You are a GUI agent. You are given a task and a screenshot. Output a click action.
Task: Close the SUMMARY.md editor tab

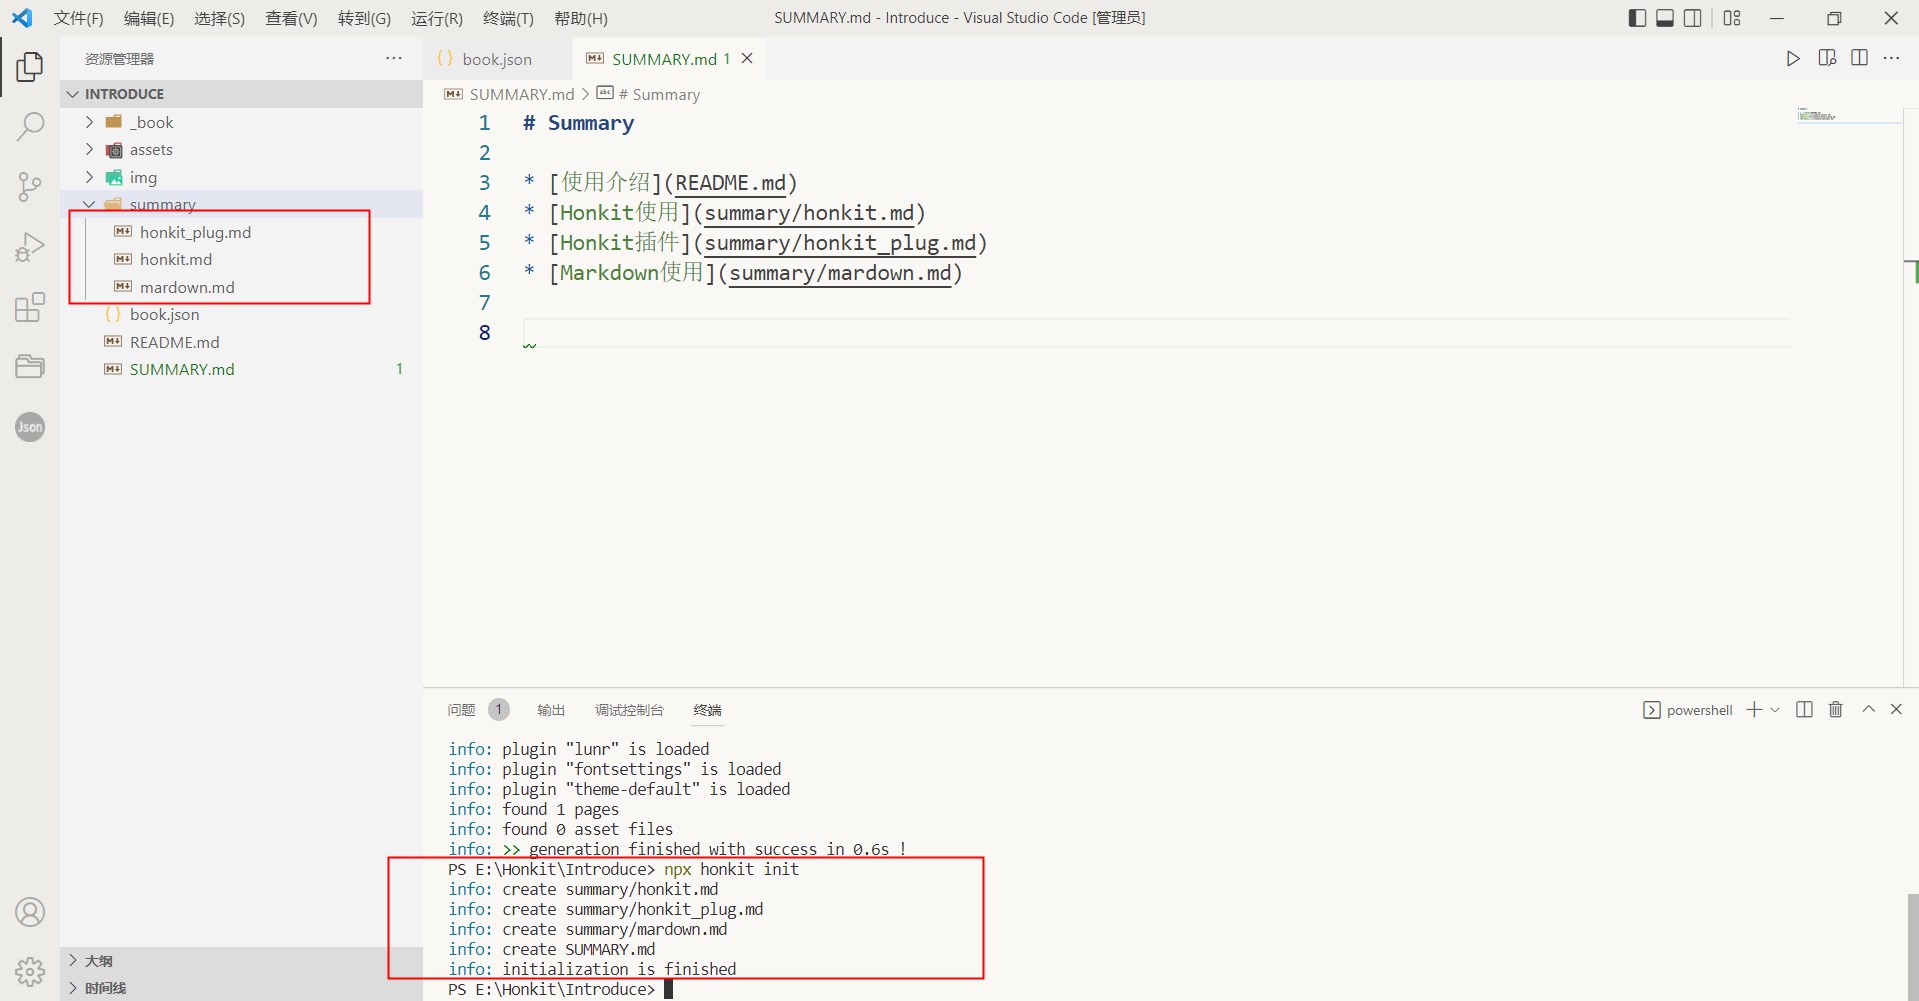coord(747,58)
